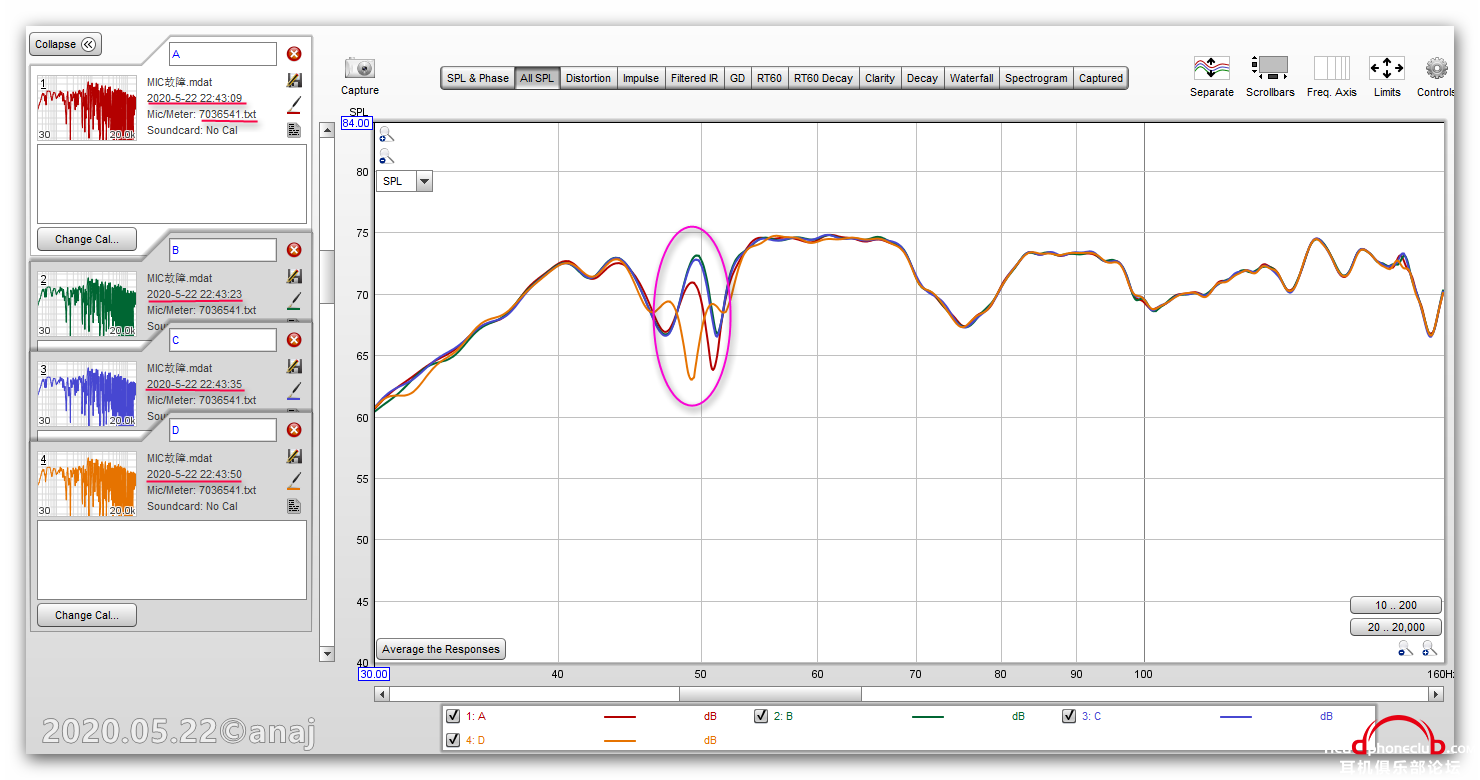Click the right magnifier under 20 .. 20,000
The width and height of the screenshot is (1480, 780).
(x=1428, y=649)
